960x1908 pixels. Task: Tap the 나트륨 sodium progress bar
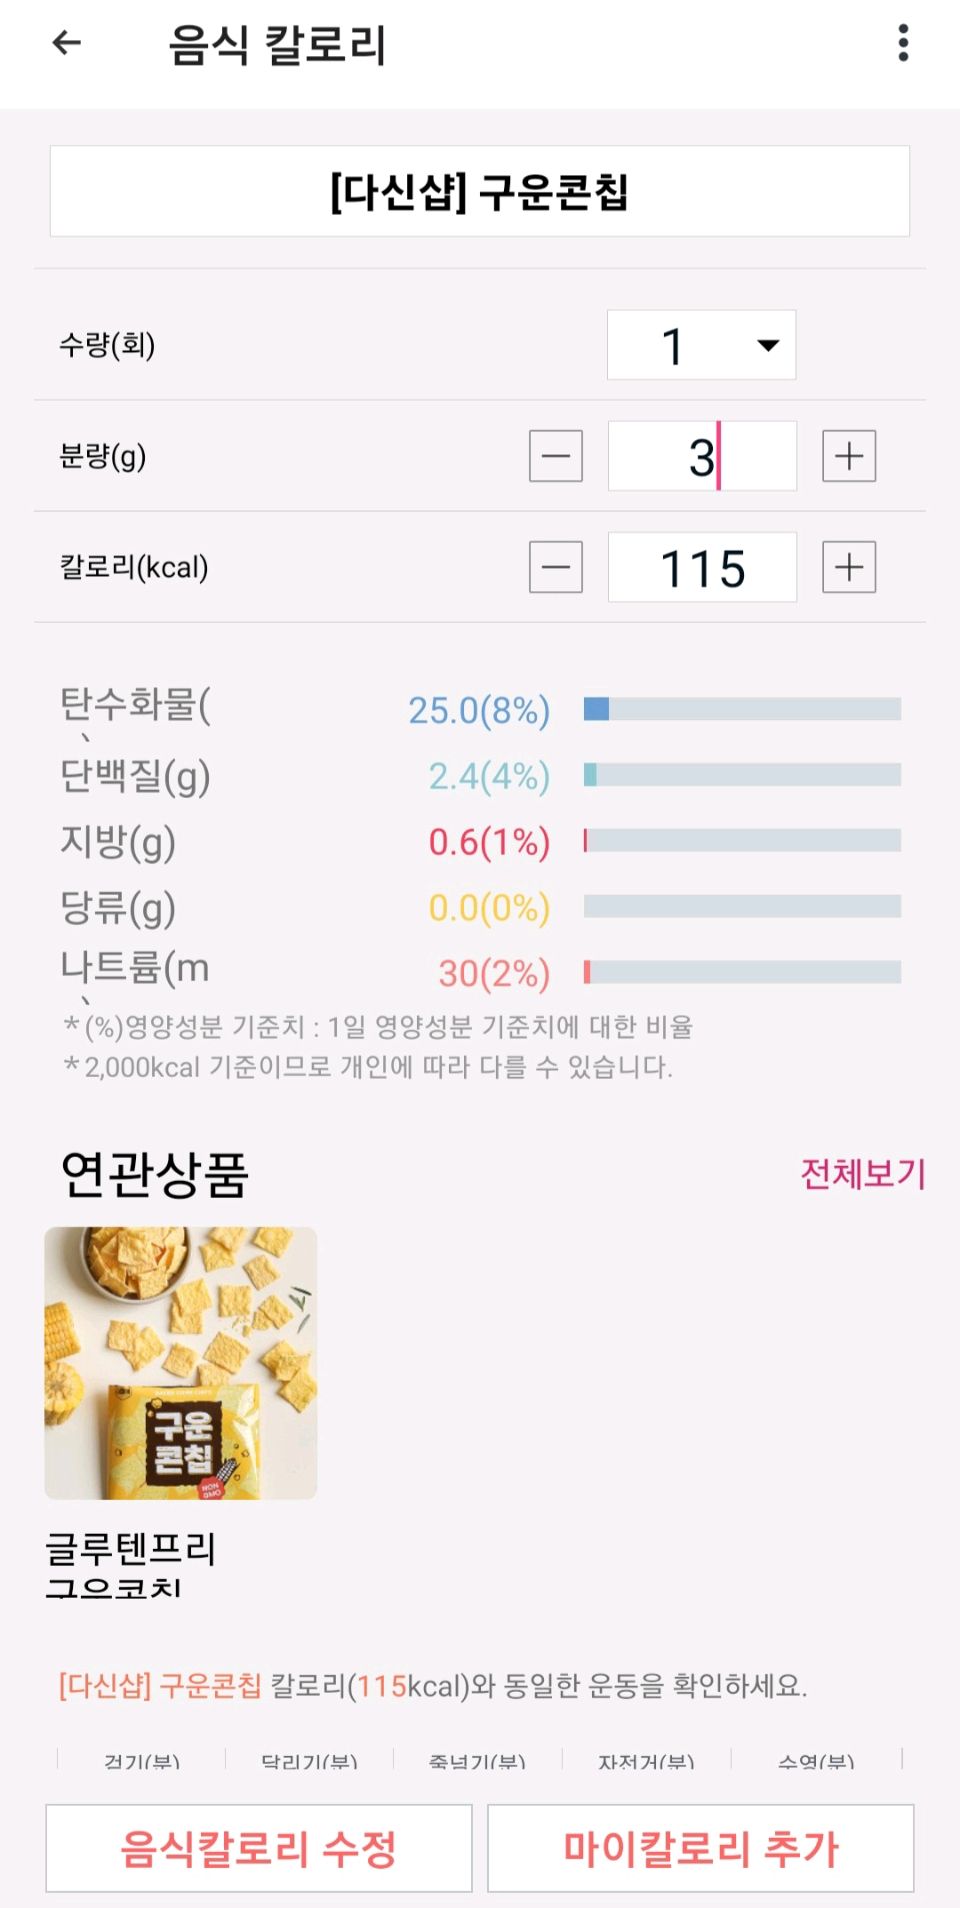[742, 972]
